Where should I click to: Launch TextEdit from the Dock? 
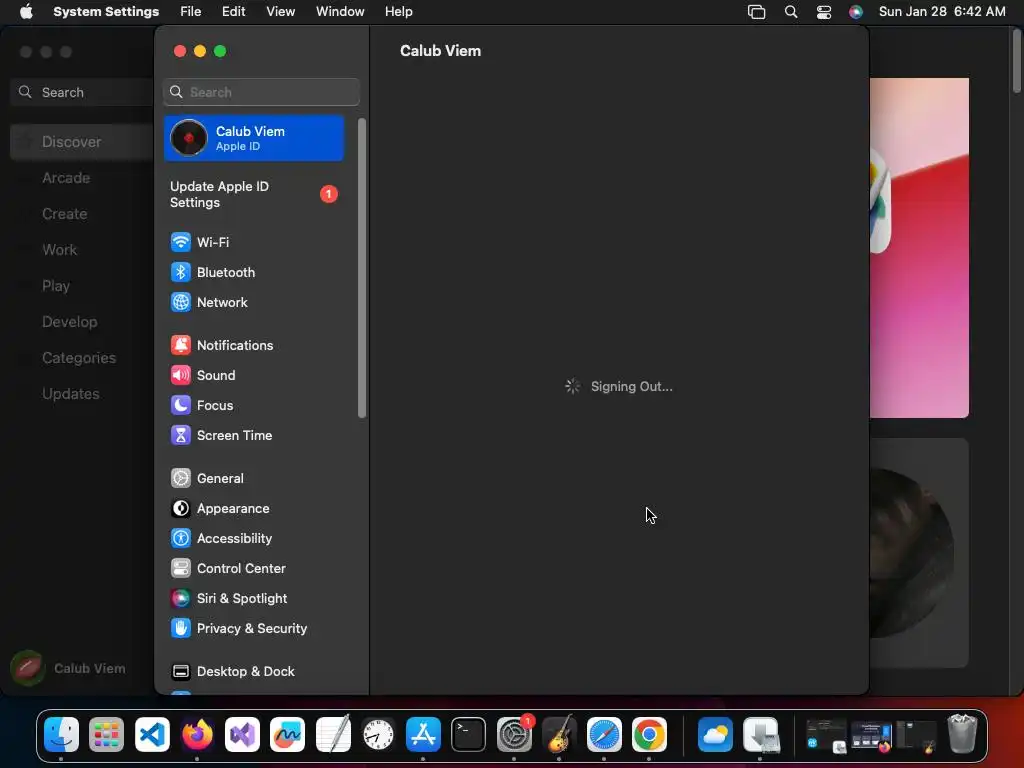[x=333, y=735]
